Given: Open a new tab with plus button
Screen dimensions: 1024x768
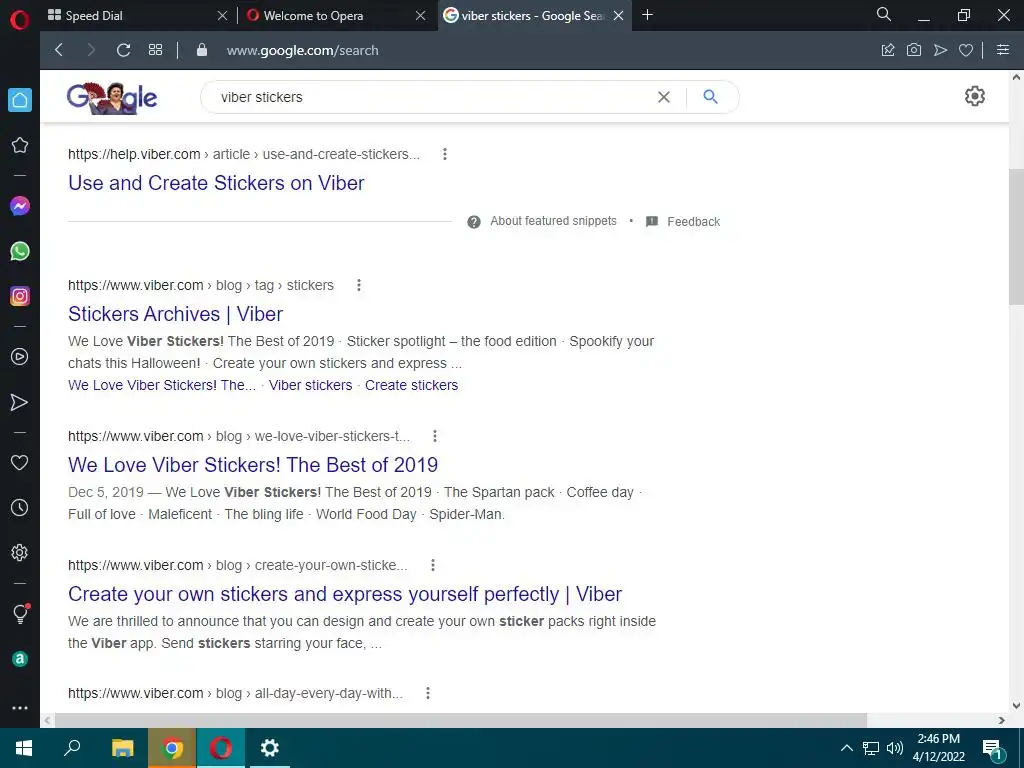Looking at the screenshot, I should 647,14.
